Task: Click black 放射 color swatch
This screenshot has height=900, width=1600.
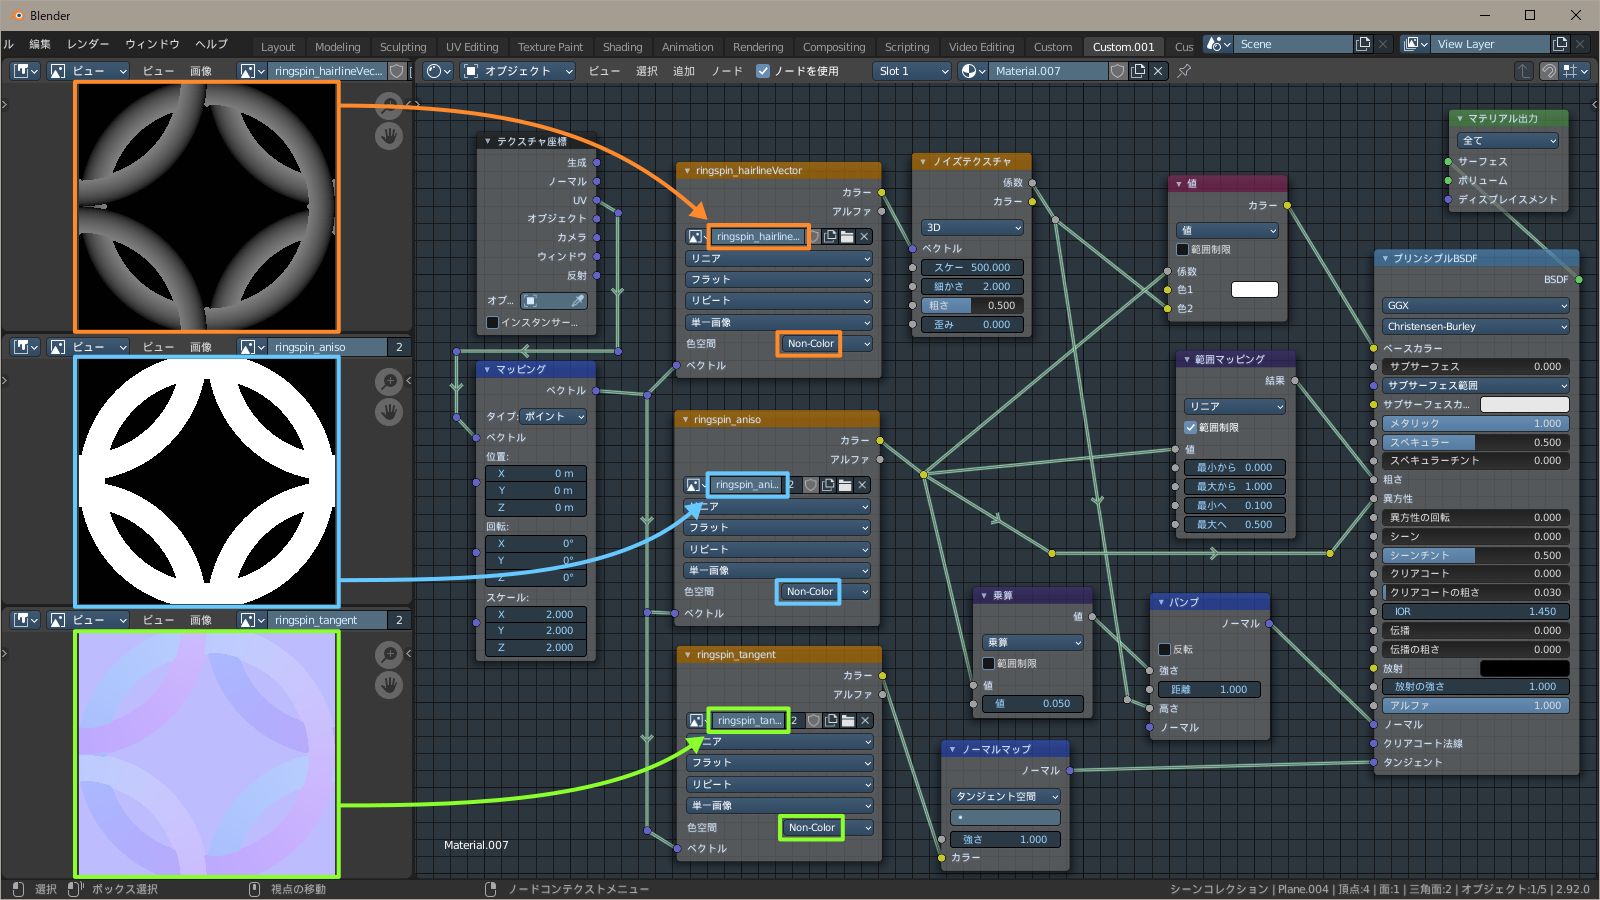Action: pos(1524,669)
